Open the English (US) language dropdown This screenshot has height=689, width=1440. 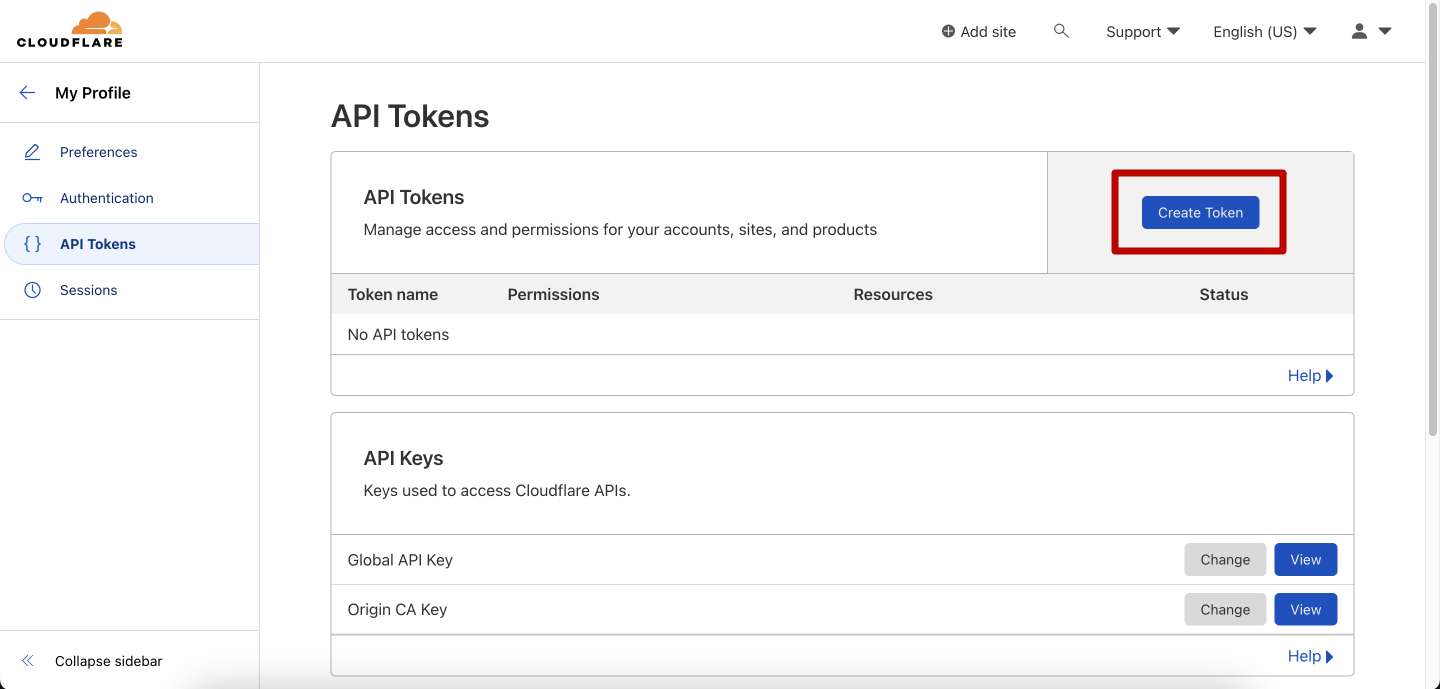coord(1265,32)
